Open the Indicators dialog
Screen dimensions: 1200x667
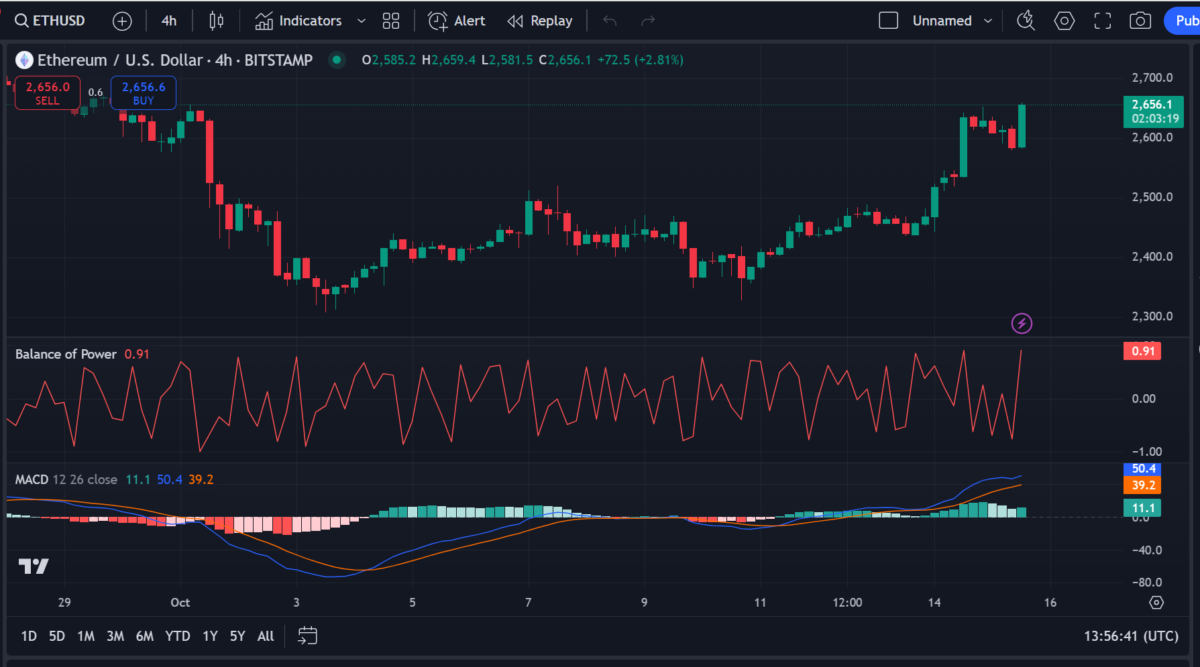coord(298,20)
